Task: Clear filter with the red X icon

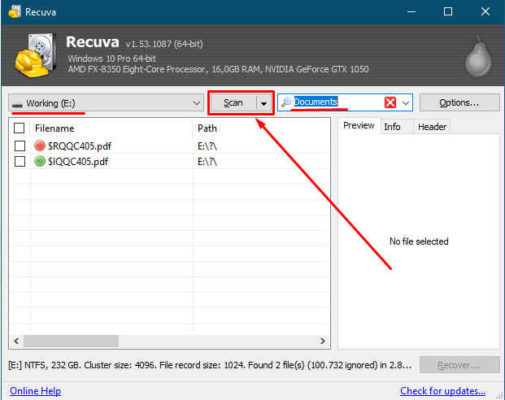Action: click(x=390, y=102)
